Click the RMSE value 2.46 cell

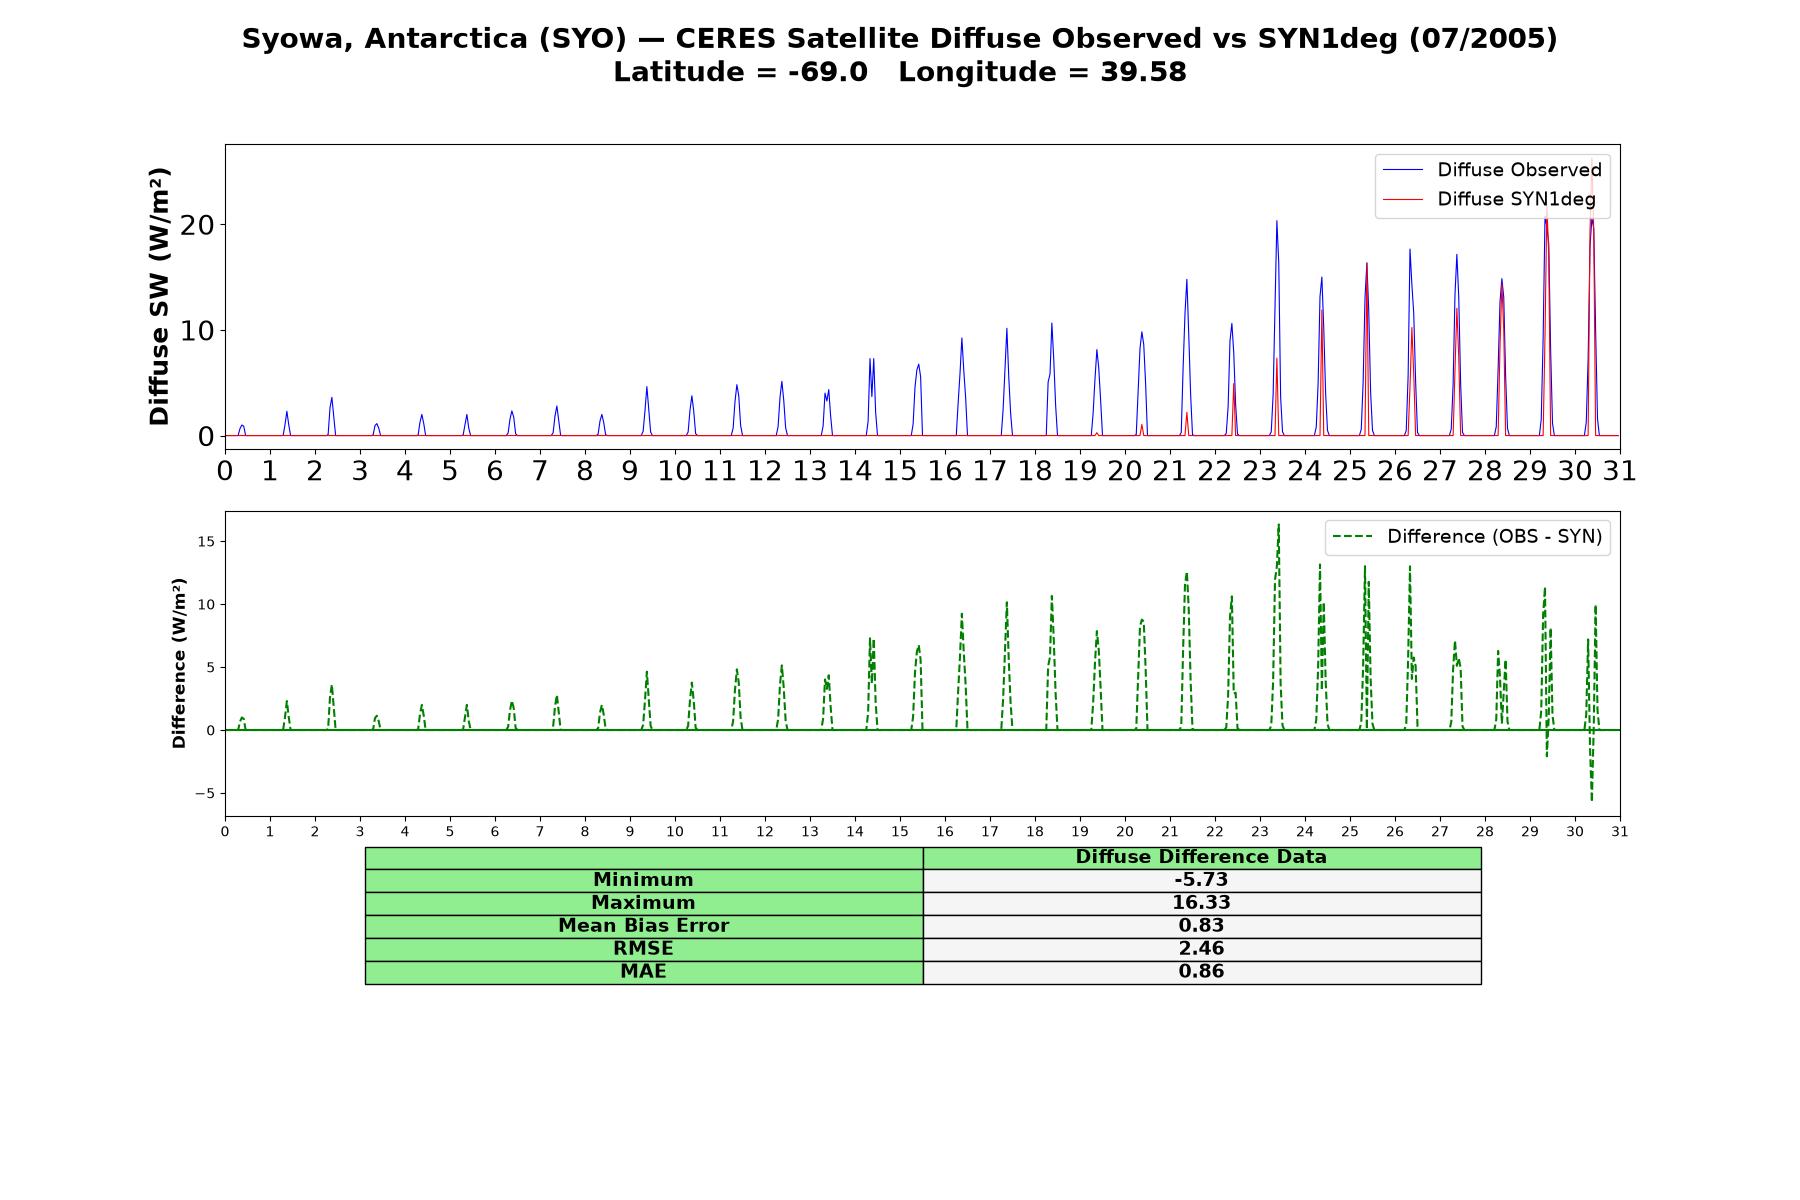pyautogui.click(x=1201, y=949)
